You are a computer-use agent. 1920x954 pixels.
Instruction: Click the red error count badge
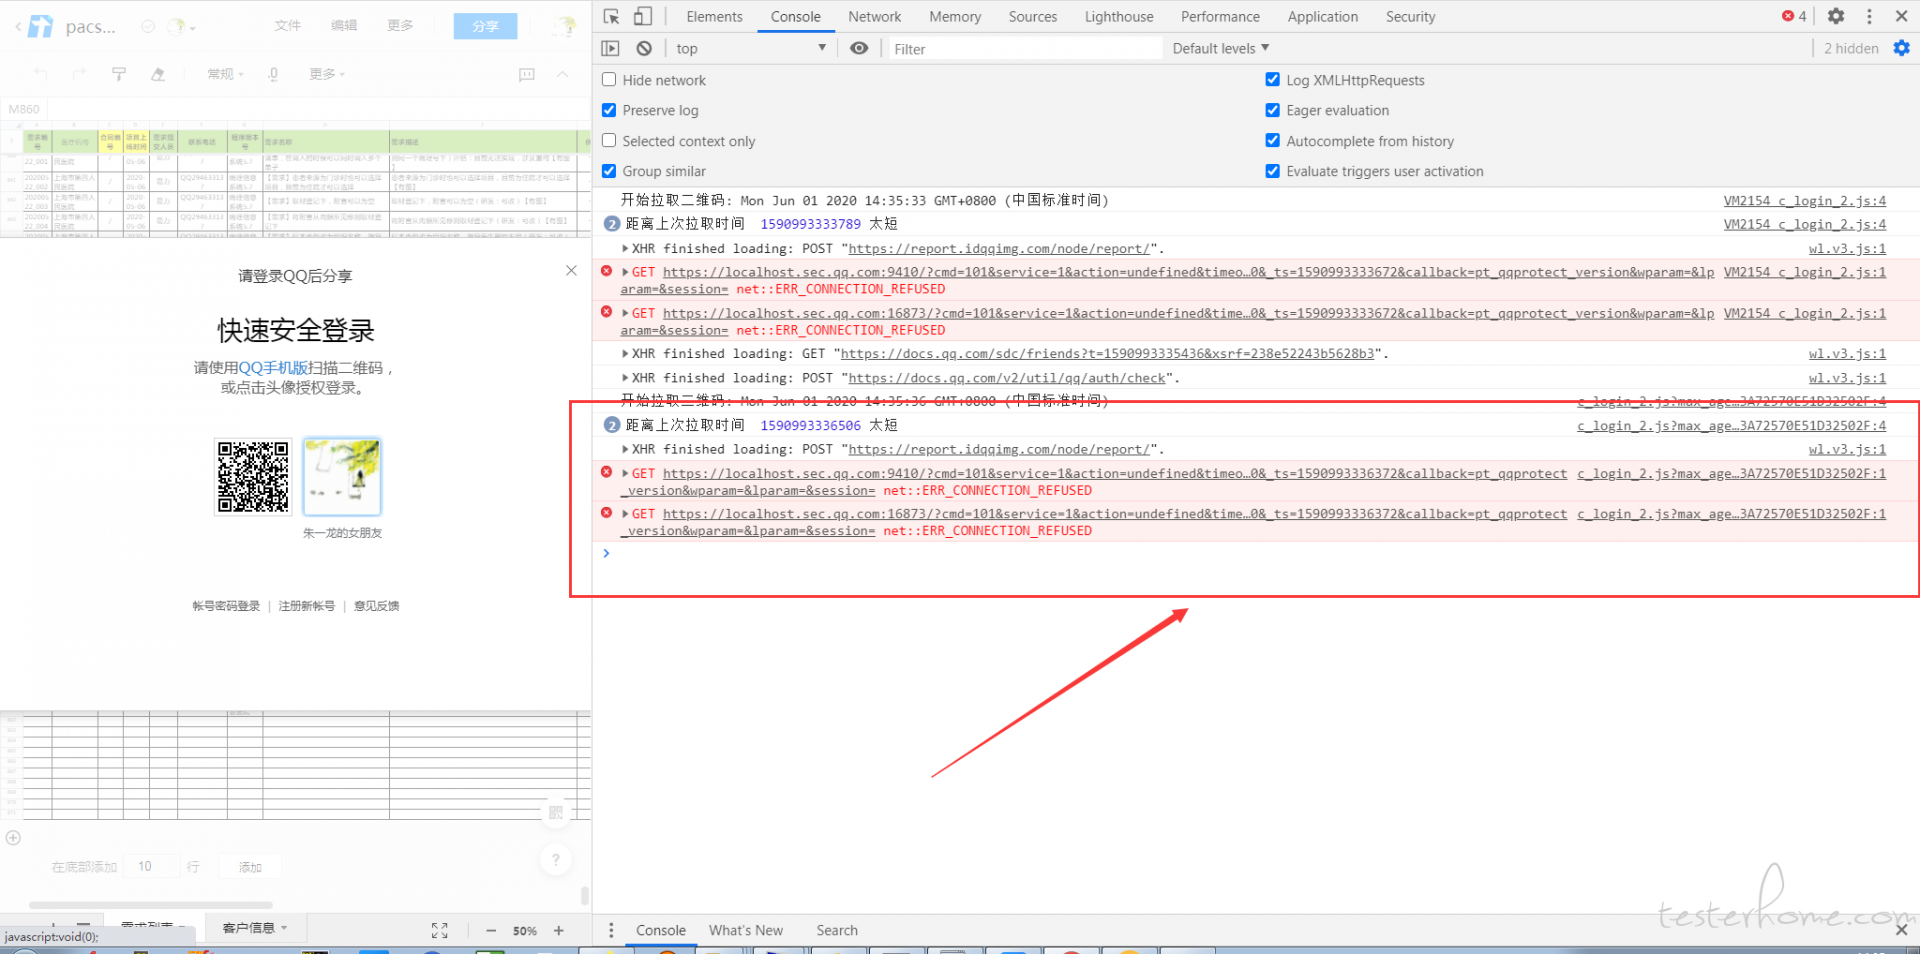point(1794,16)
